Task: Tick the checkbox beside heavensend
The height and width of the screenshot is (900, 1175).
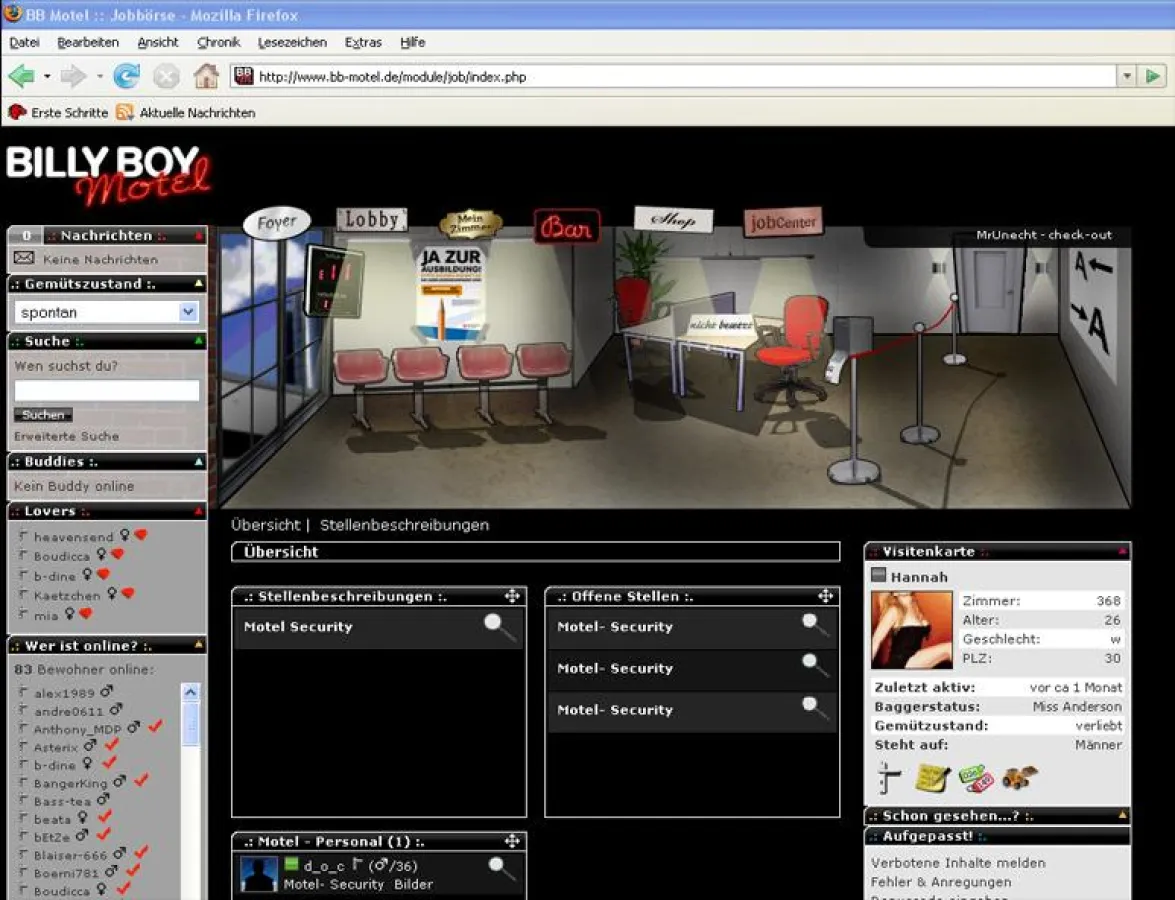Action: [x=23, y=536]
